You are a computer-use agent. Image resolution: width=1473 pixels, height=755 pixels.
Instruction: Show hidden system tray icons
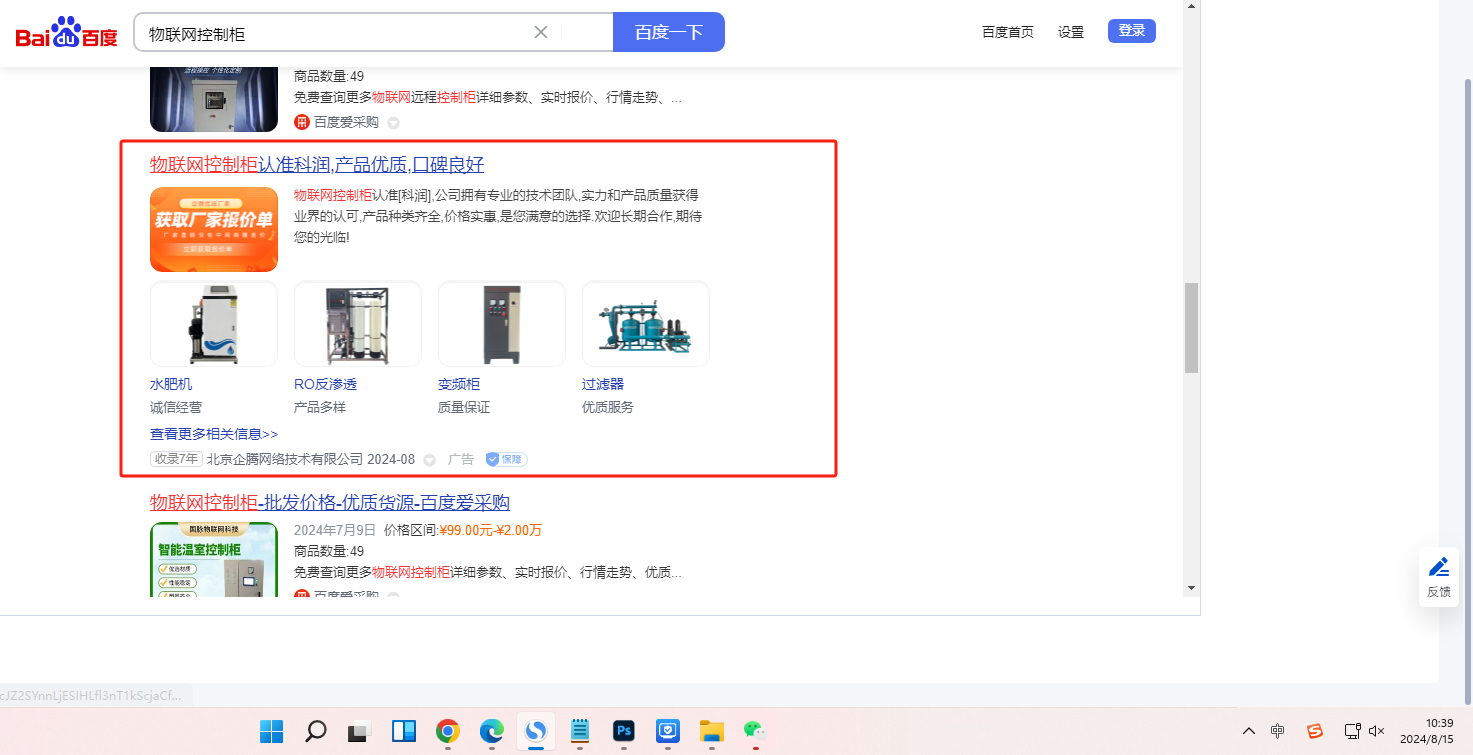tap(1248, 731)
